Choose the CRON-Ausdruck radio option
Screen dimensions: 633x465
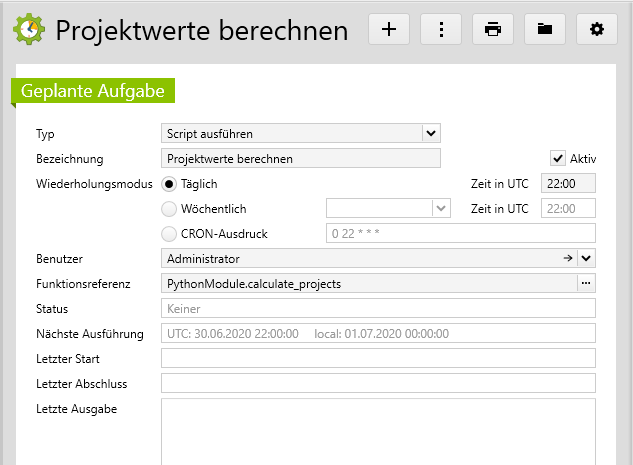169,234
